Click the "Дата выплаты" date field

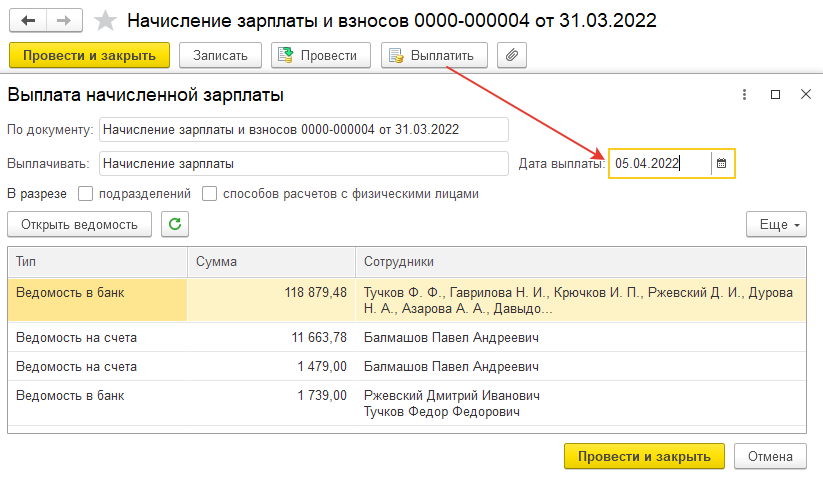[x=660, y=163]
